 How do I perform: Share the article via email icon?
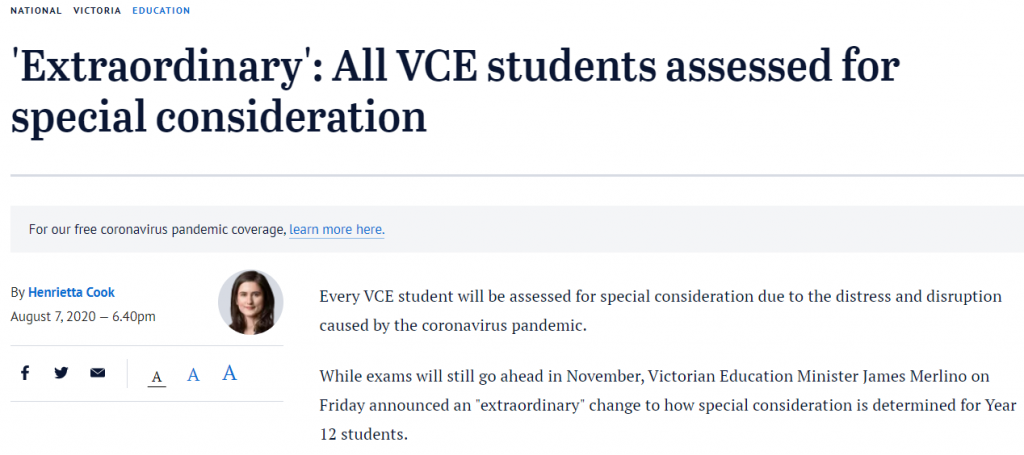click(97, 373)
